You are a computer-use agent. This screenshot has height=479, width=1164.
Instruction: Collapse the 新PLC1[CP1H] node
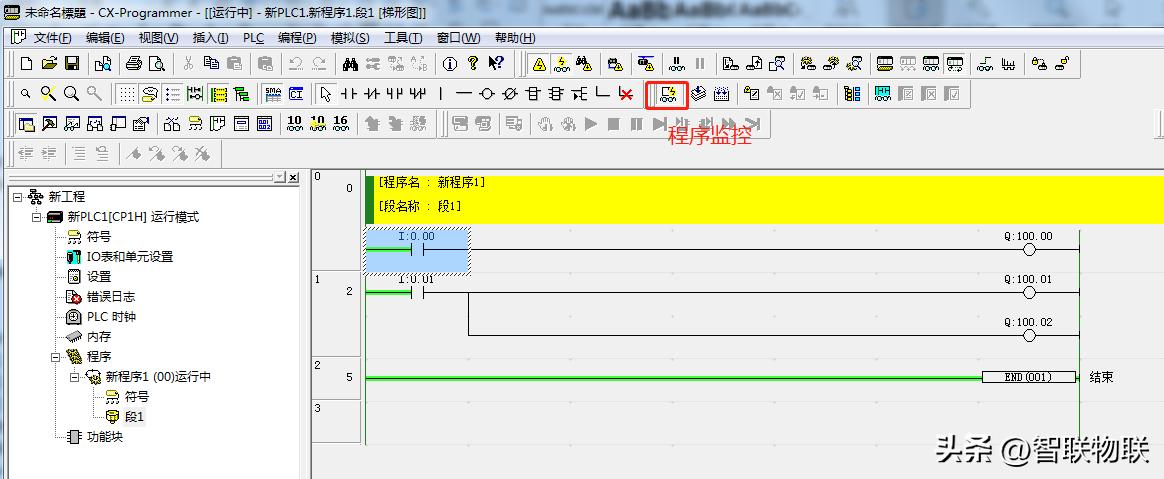pos(36,217)
